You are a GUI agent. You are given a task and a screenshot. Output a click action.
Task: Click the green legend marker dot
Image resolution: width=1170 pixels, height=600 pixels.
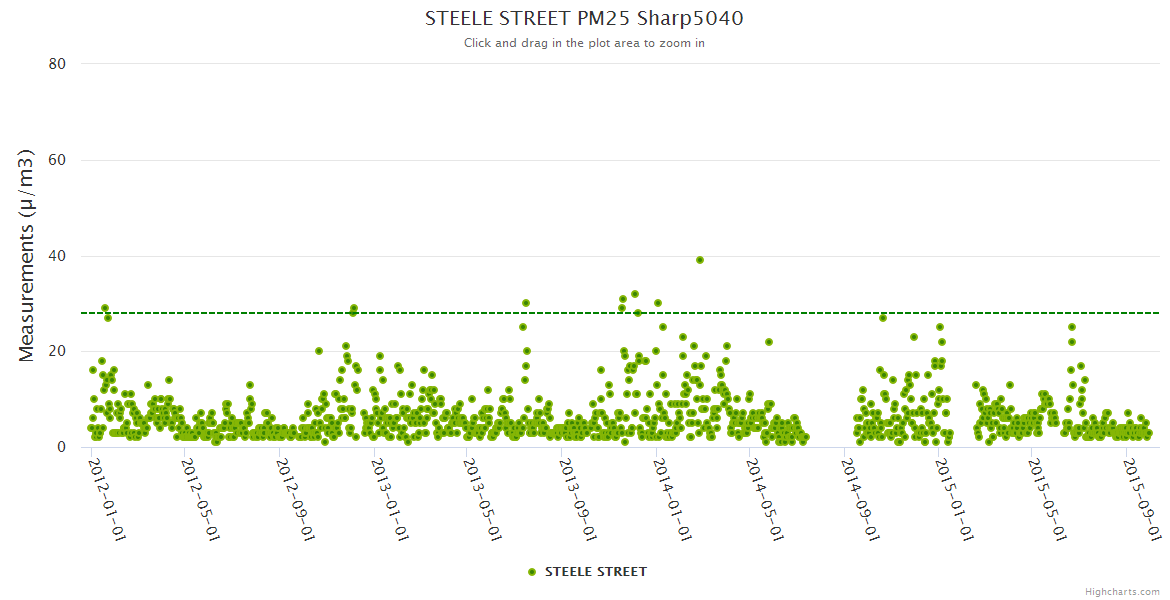point(532,572)
